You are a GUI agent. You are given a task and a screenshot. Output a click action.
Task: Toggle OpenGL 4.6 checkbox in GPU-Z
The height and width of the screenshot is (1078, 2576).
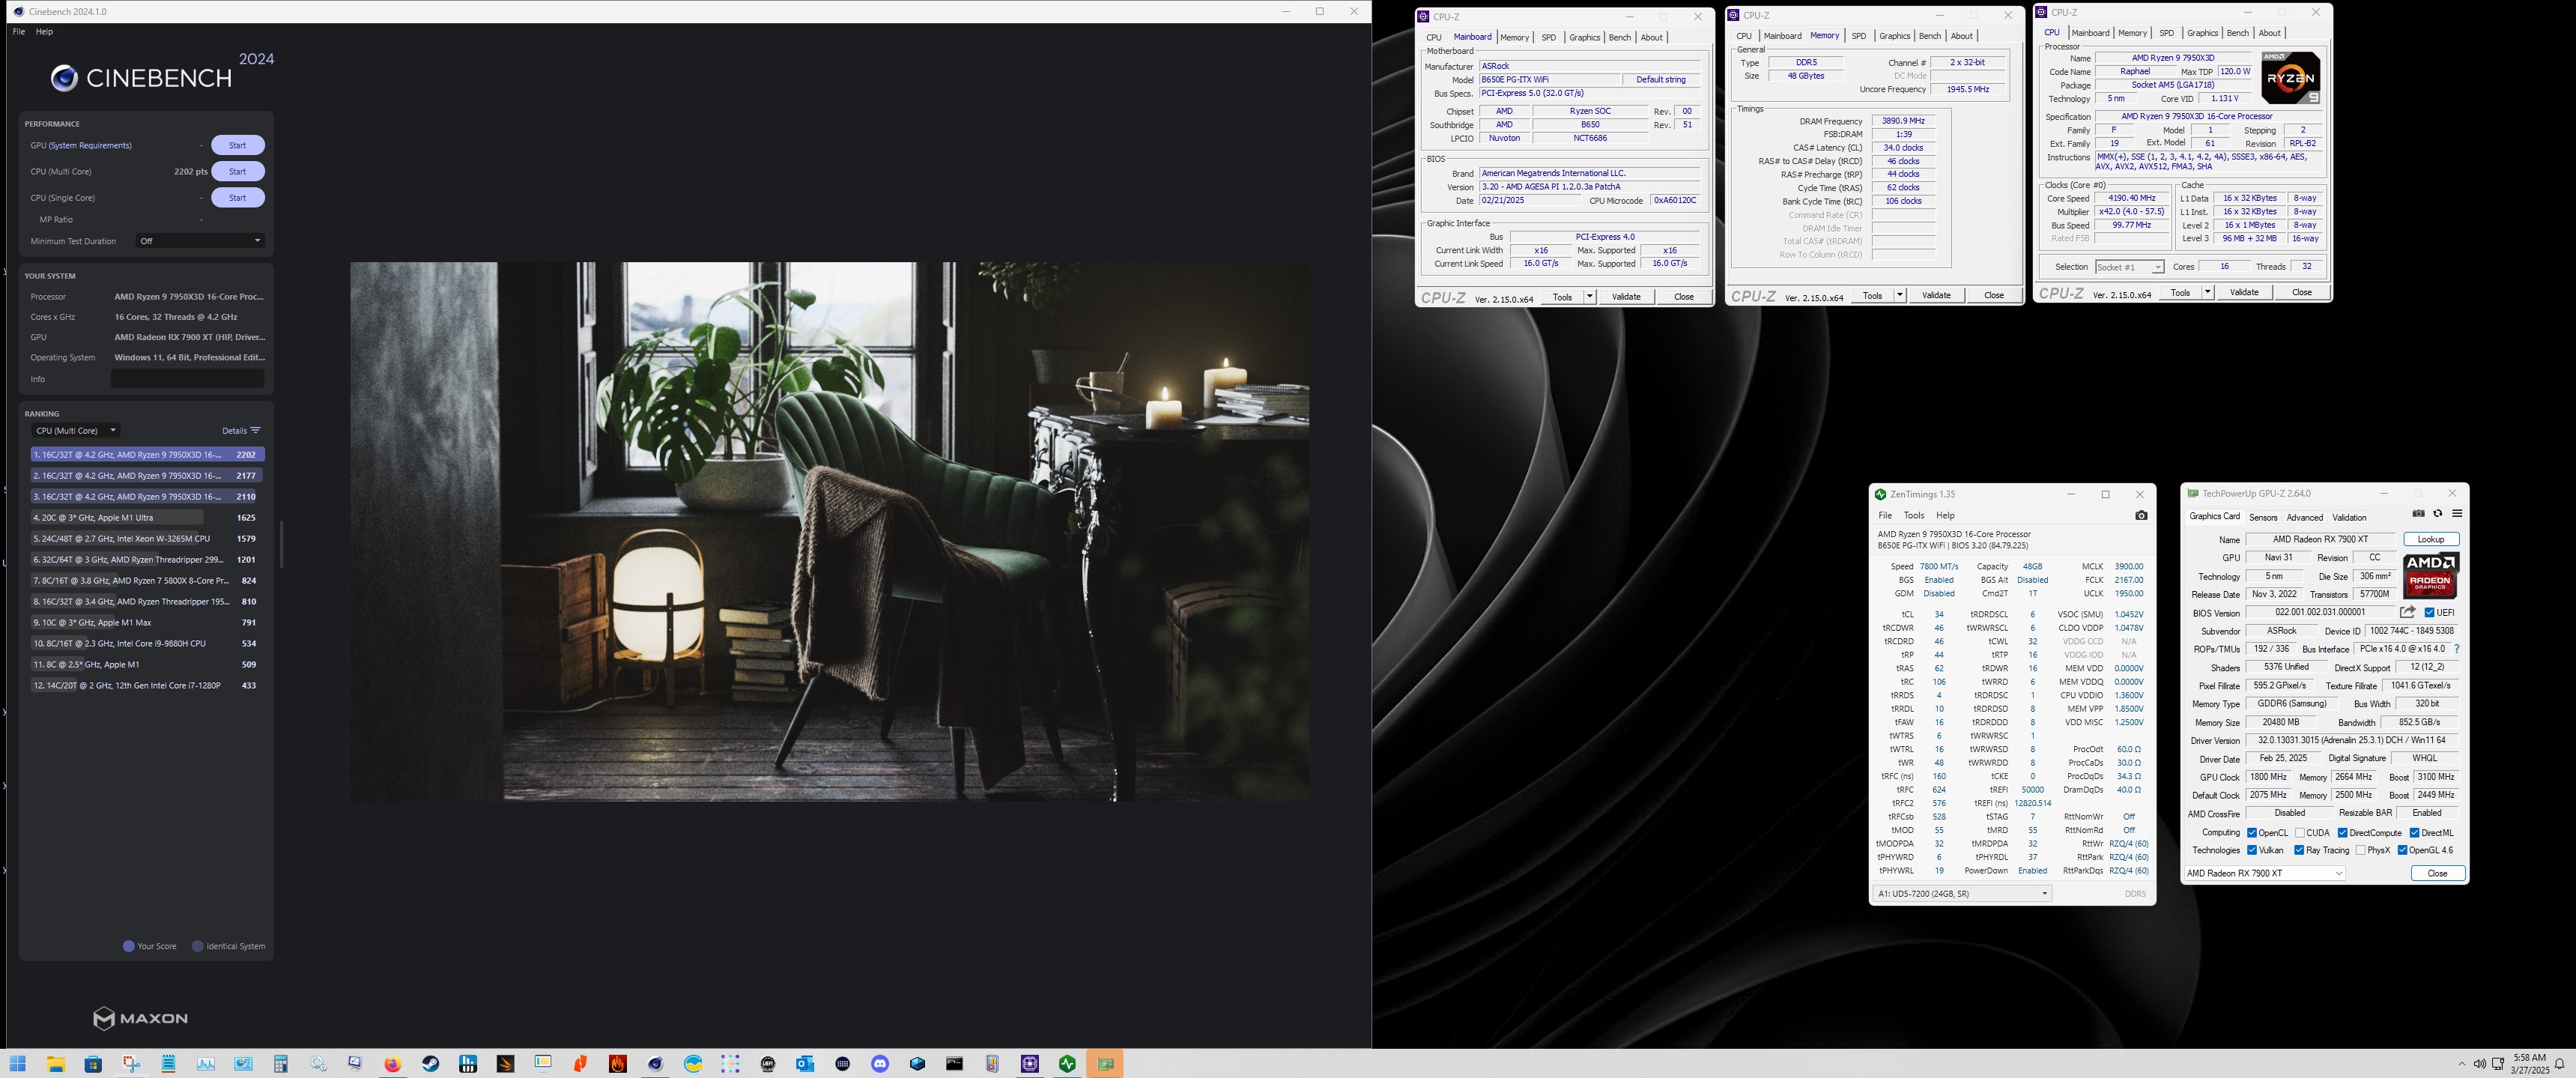coord(2402,851)
